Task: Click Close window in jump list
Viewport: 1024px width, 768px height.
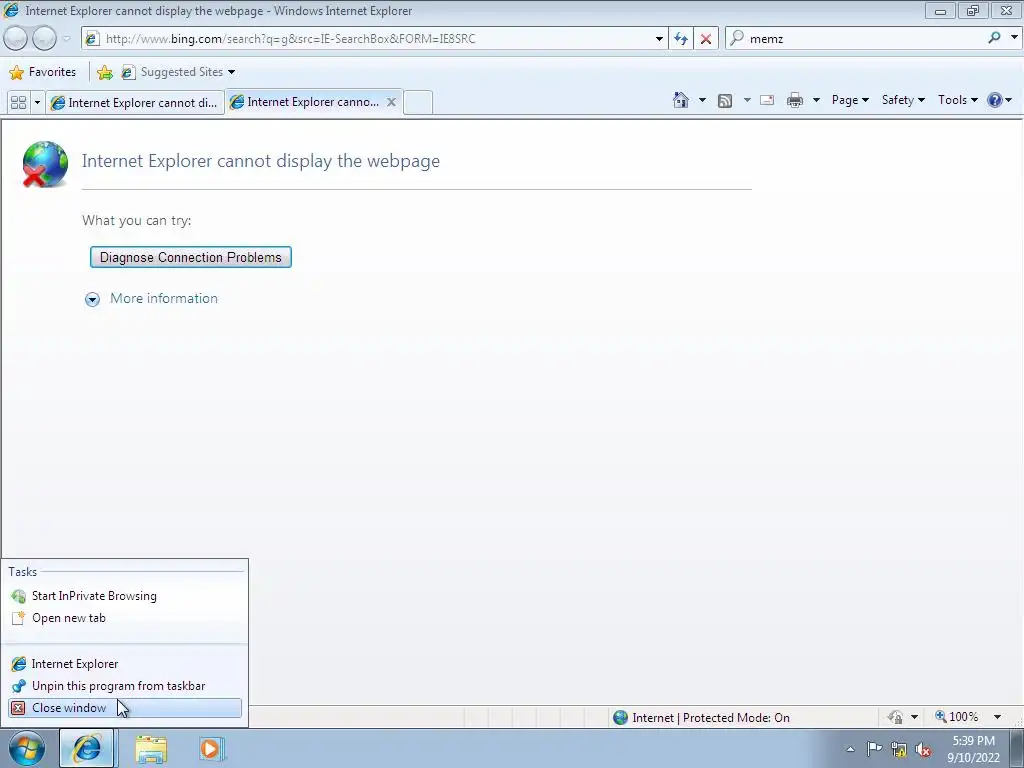Action: coord(125,708)
